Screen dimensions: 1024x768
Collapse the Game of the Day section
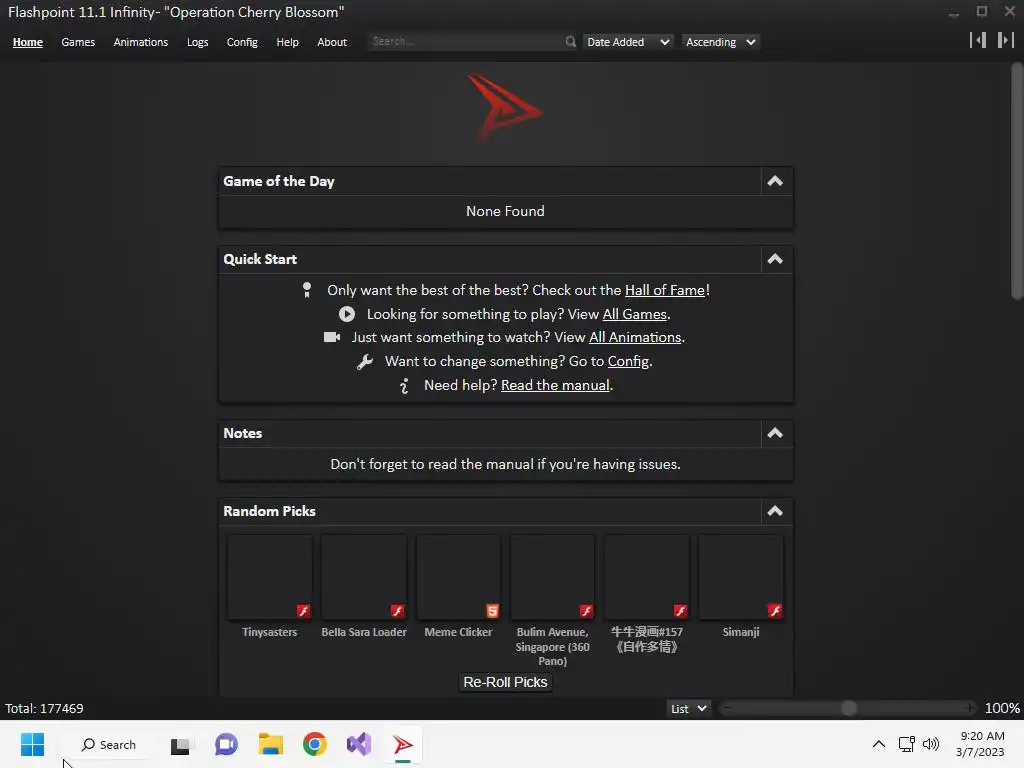[x=775, y=182]
